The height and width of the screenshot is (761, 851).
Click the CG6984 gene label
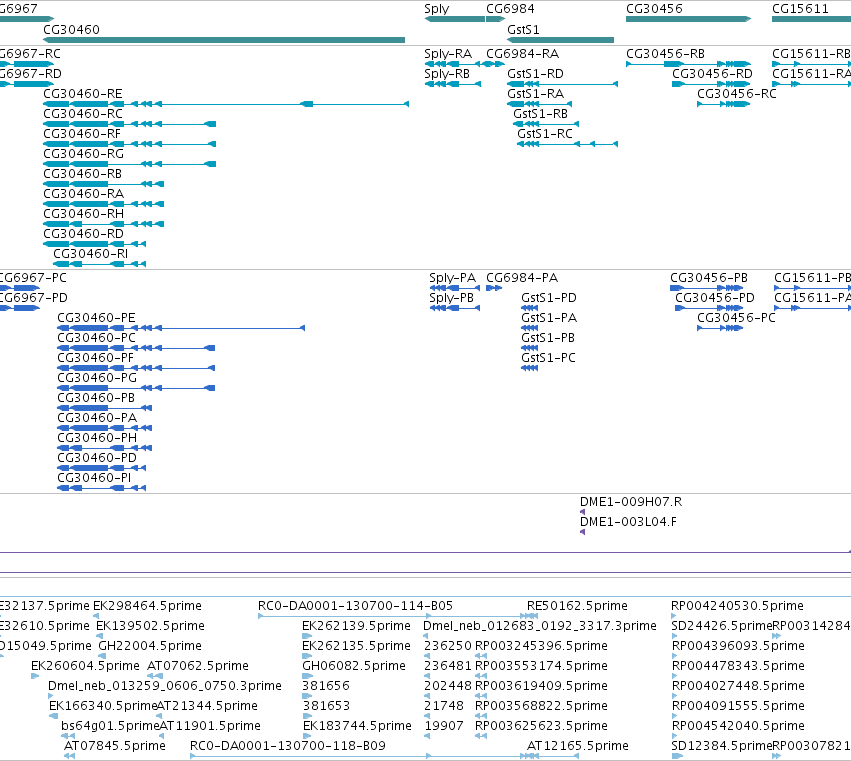coord(510,9)
